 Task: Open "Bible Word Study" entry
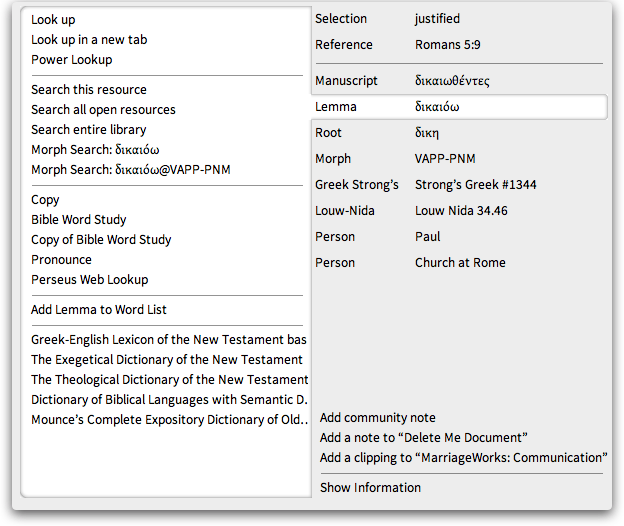[79, 220]
